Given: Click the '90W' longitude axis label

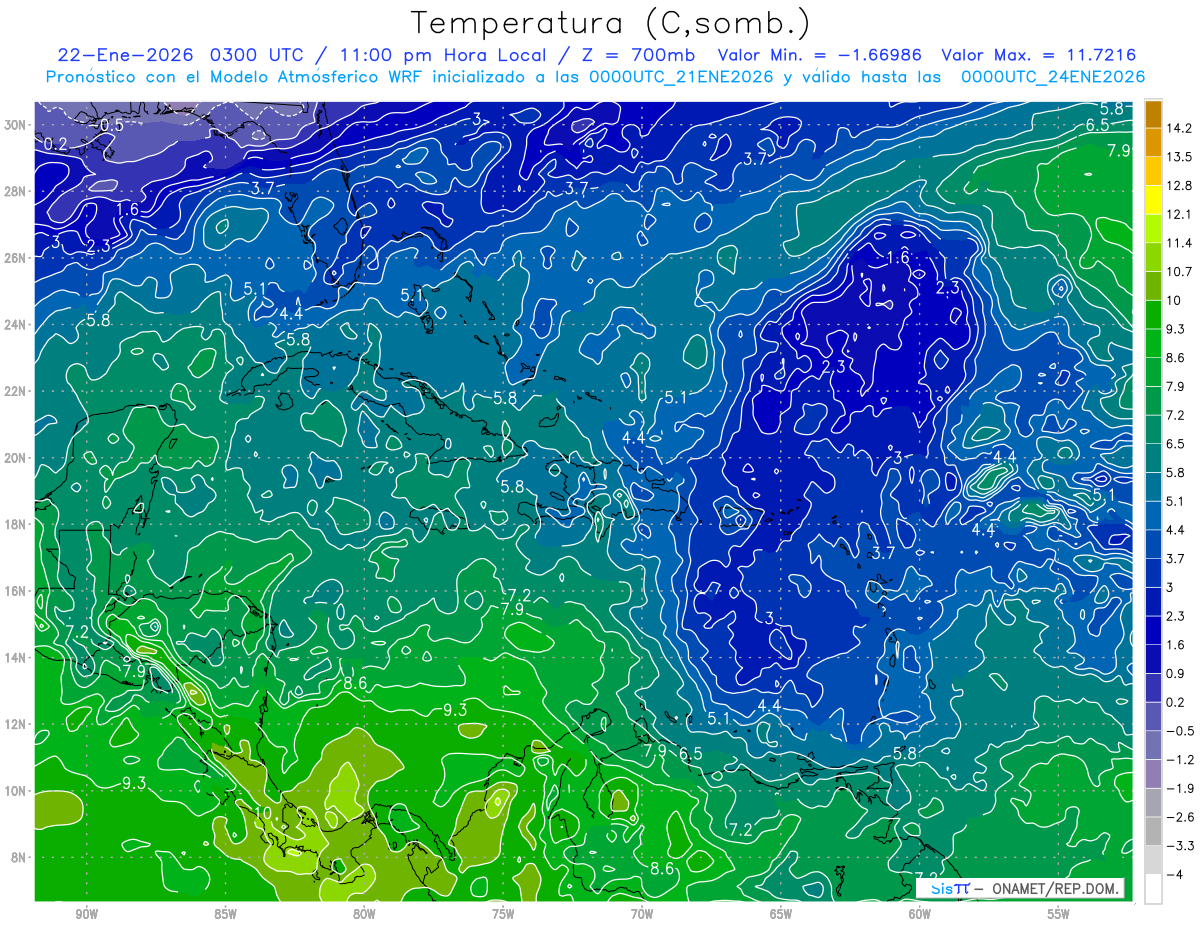Looking at the screenshot, I should [x=86, y=914].
